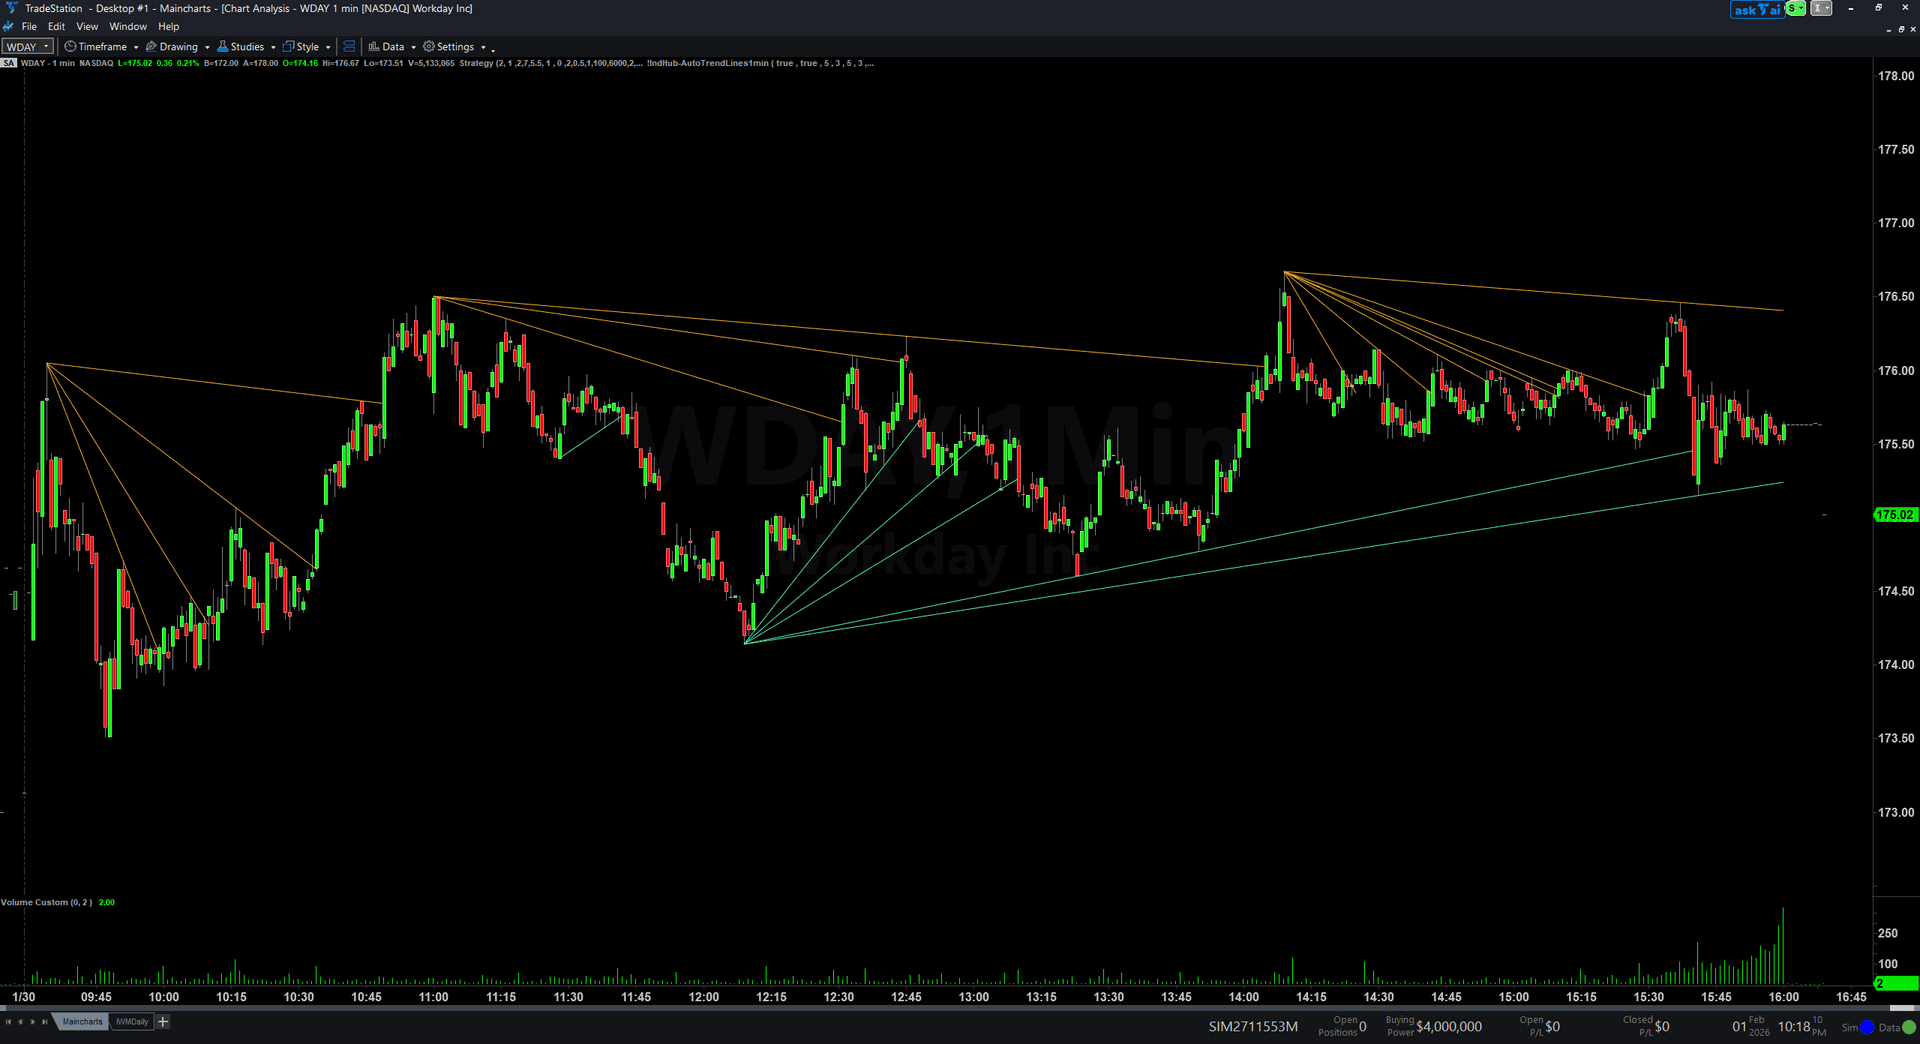Image resolution: width=1920 pixels, height=1044 pixels.
Task: Click the SIM2711553M account label
Action: pos(1252,1026)
